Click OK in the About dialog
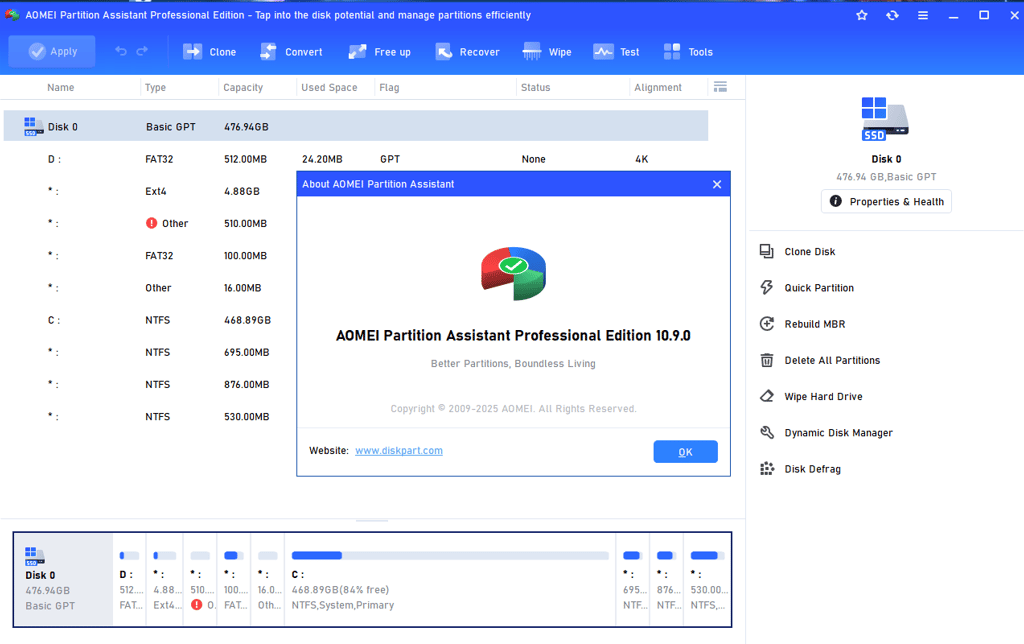This screenshot has height=644, width=1024. click(686, 451)
